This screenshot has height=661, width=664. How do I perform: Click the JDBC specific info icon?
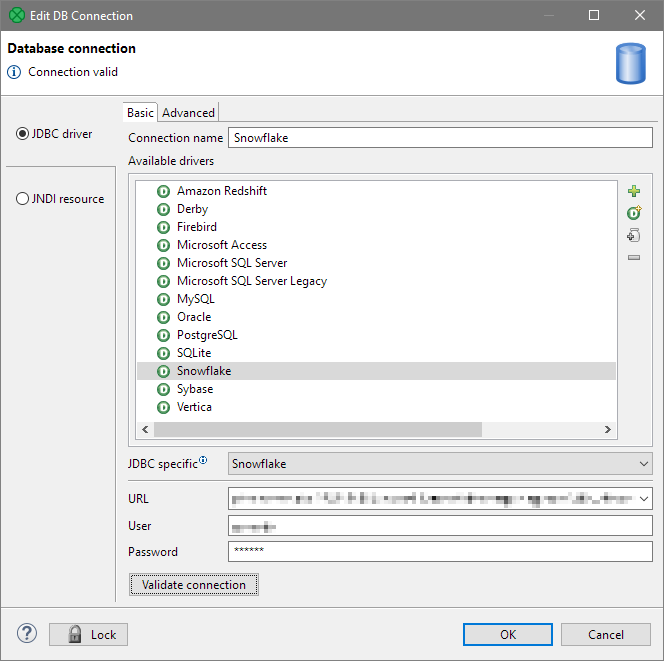(203, 460)
